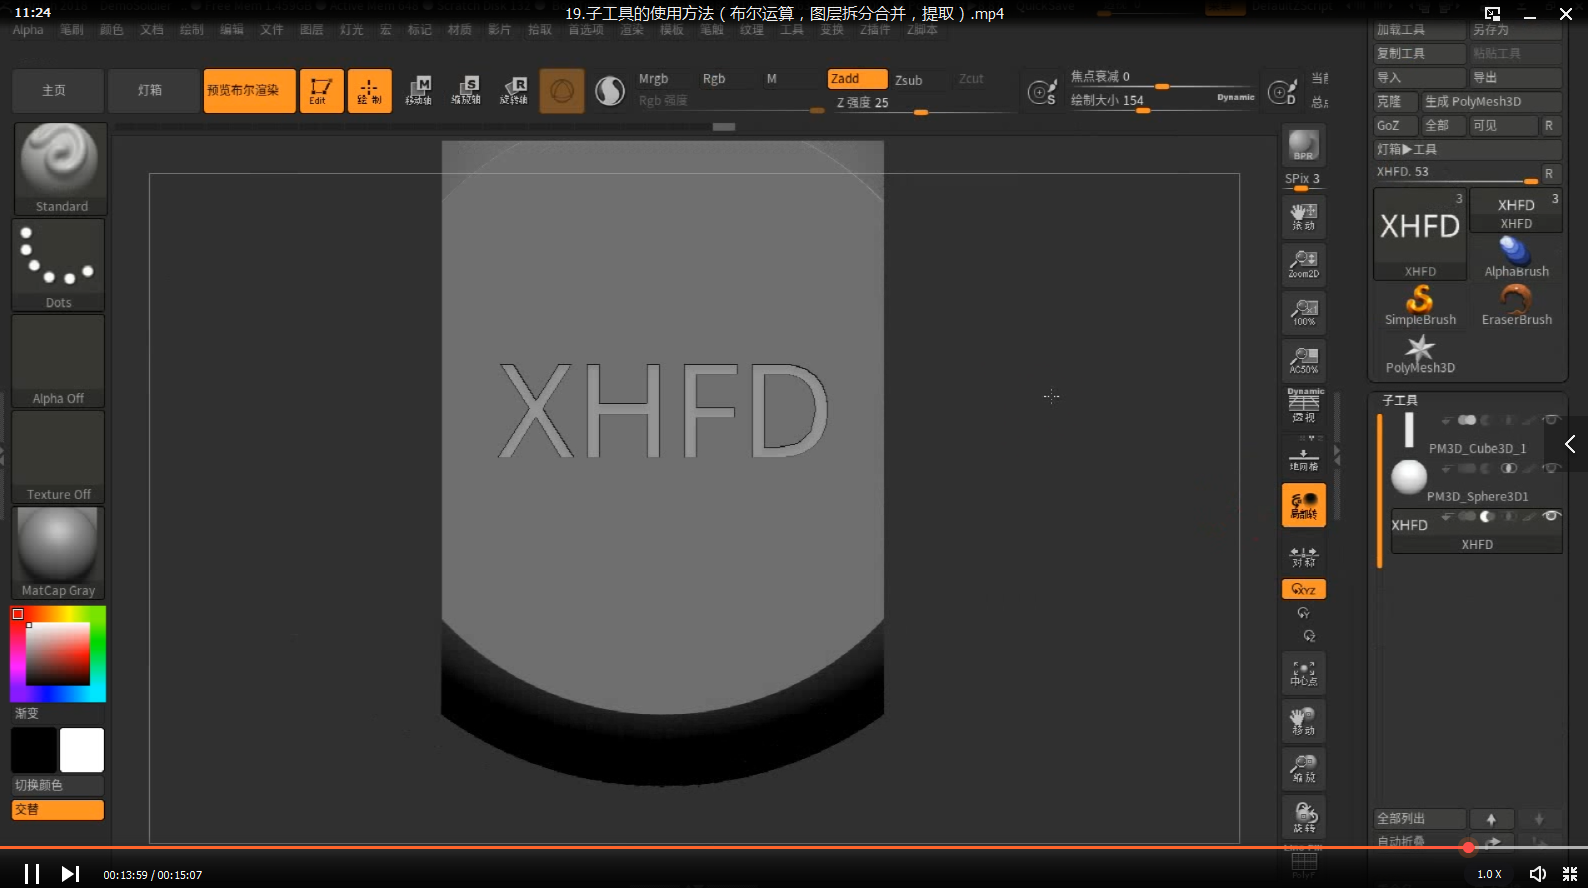1588x888 pixels.
Task: Toggle Dynamic perspective (透视) view
Action: click(x=1303, y=406)
